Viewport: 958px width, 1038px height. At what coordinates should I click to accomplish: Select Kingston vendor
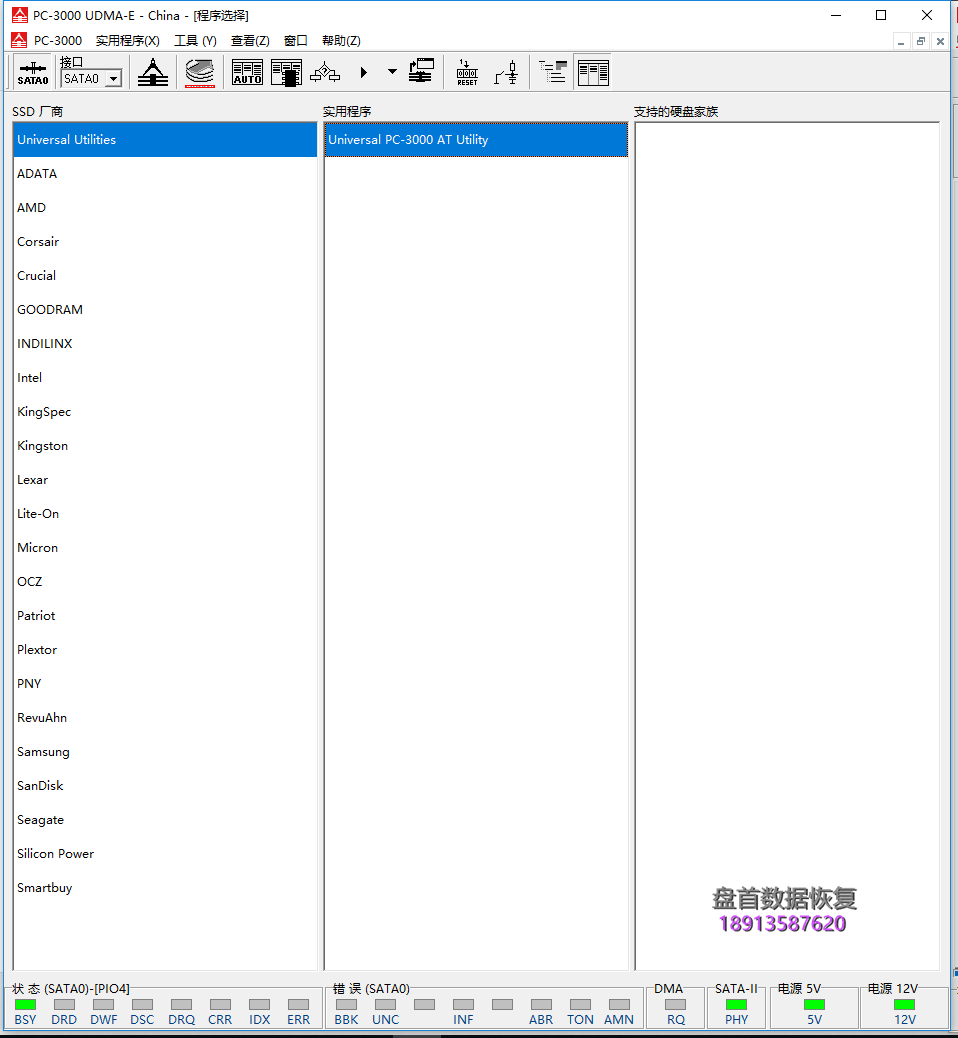tap(165, 446)
